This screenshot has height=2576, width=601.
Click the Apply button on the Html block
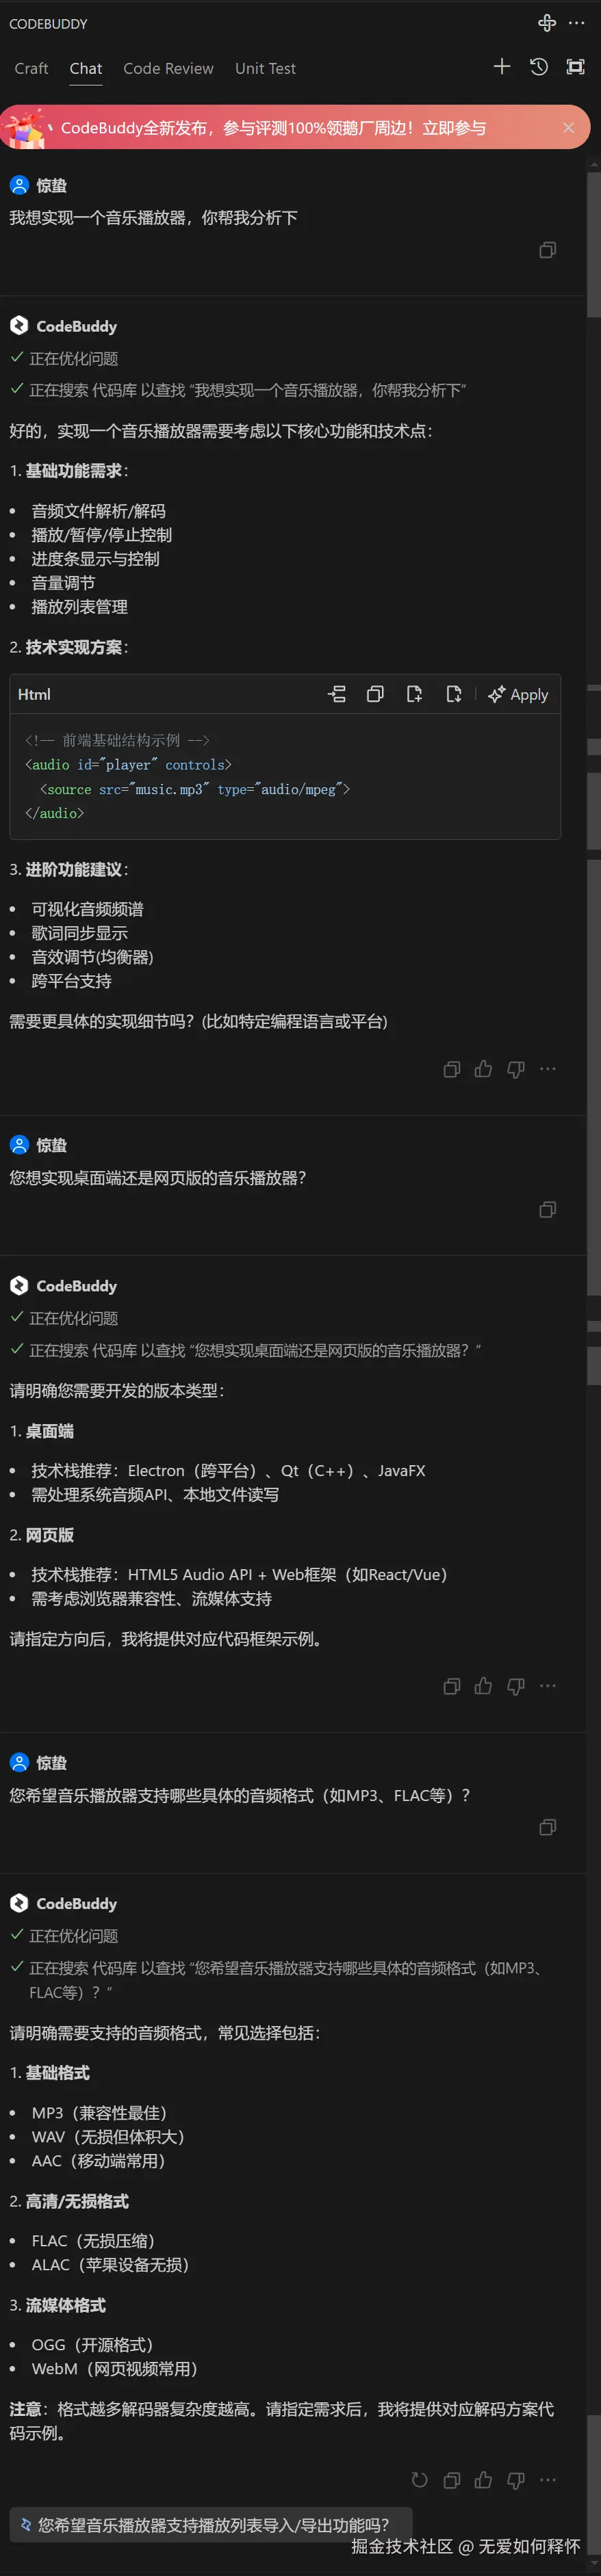tap(518, 694)
